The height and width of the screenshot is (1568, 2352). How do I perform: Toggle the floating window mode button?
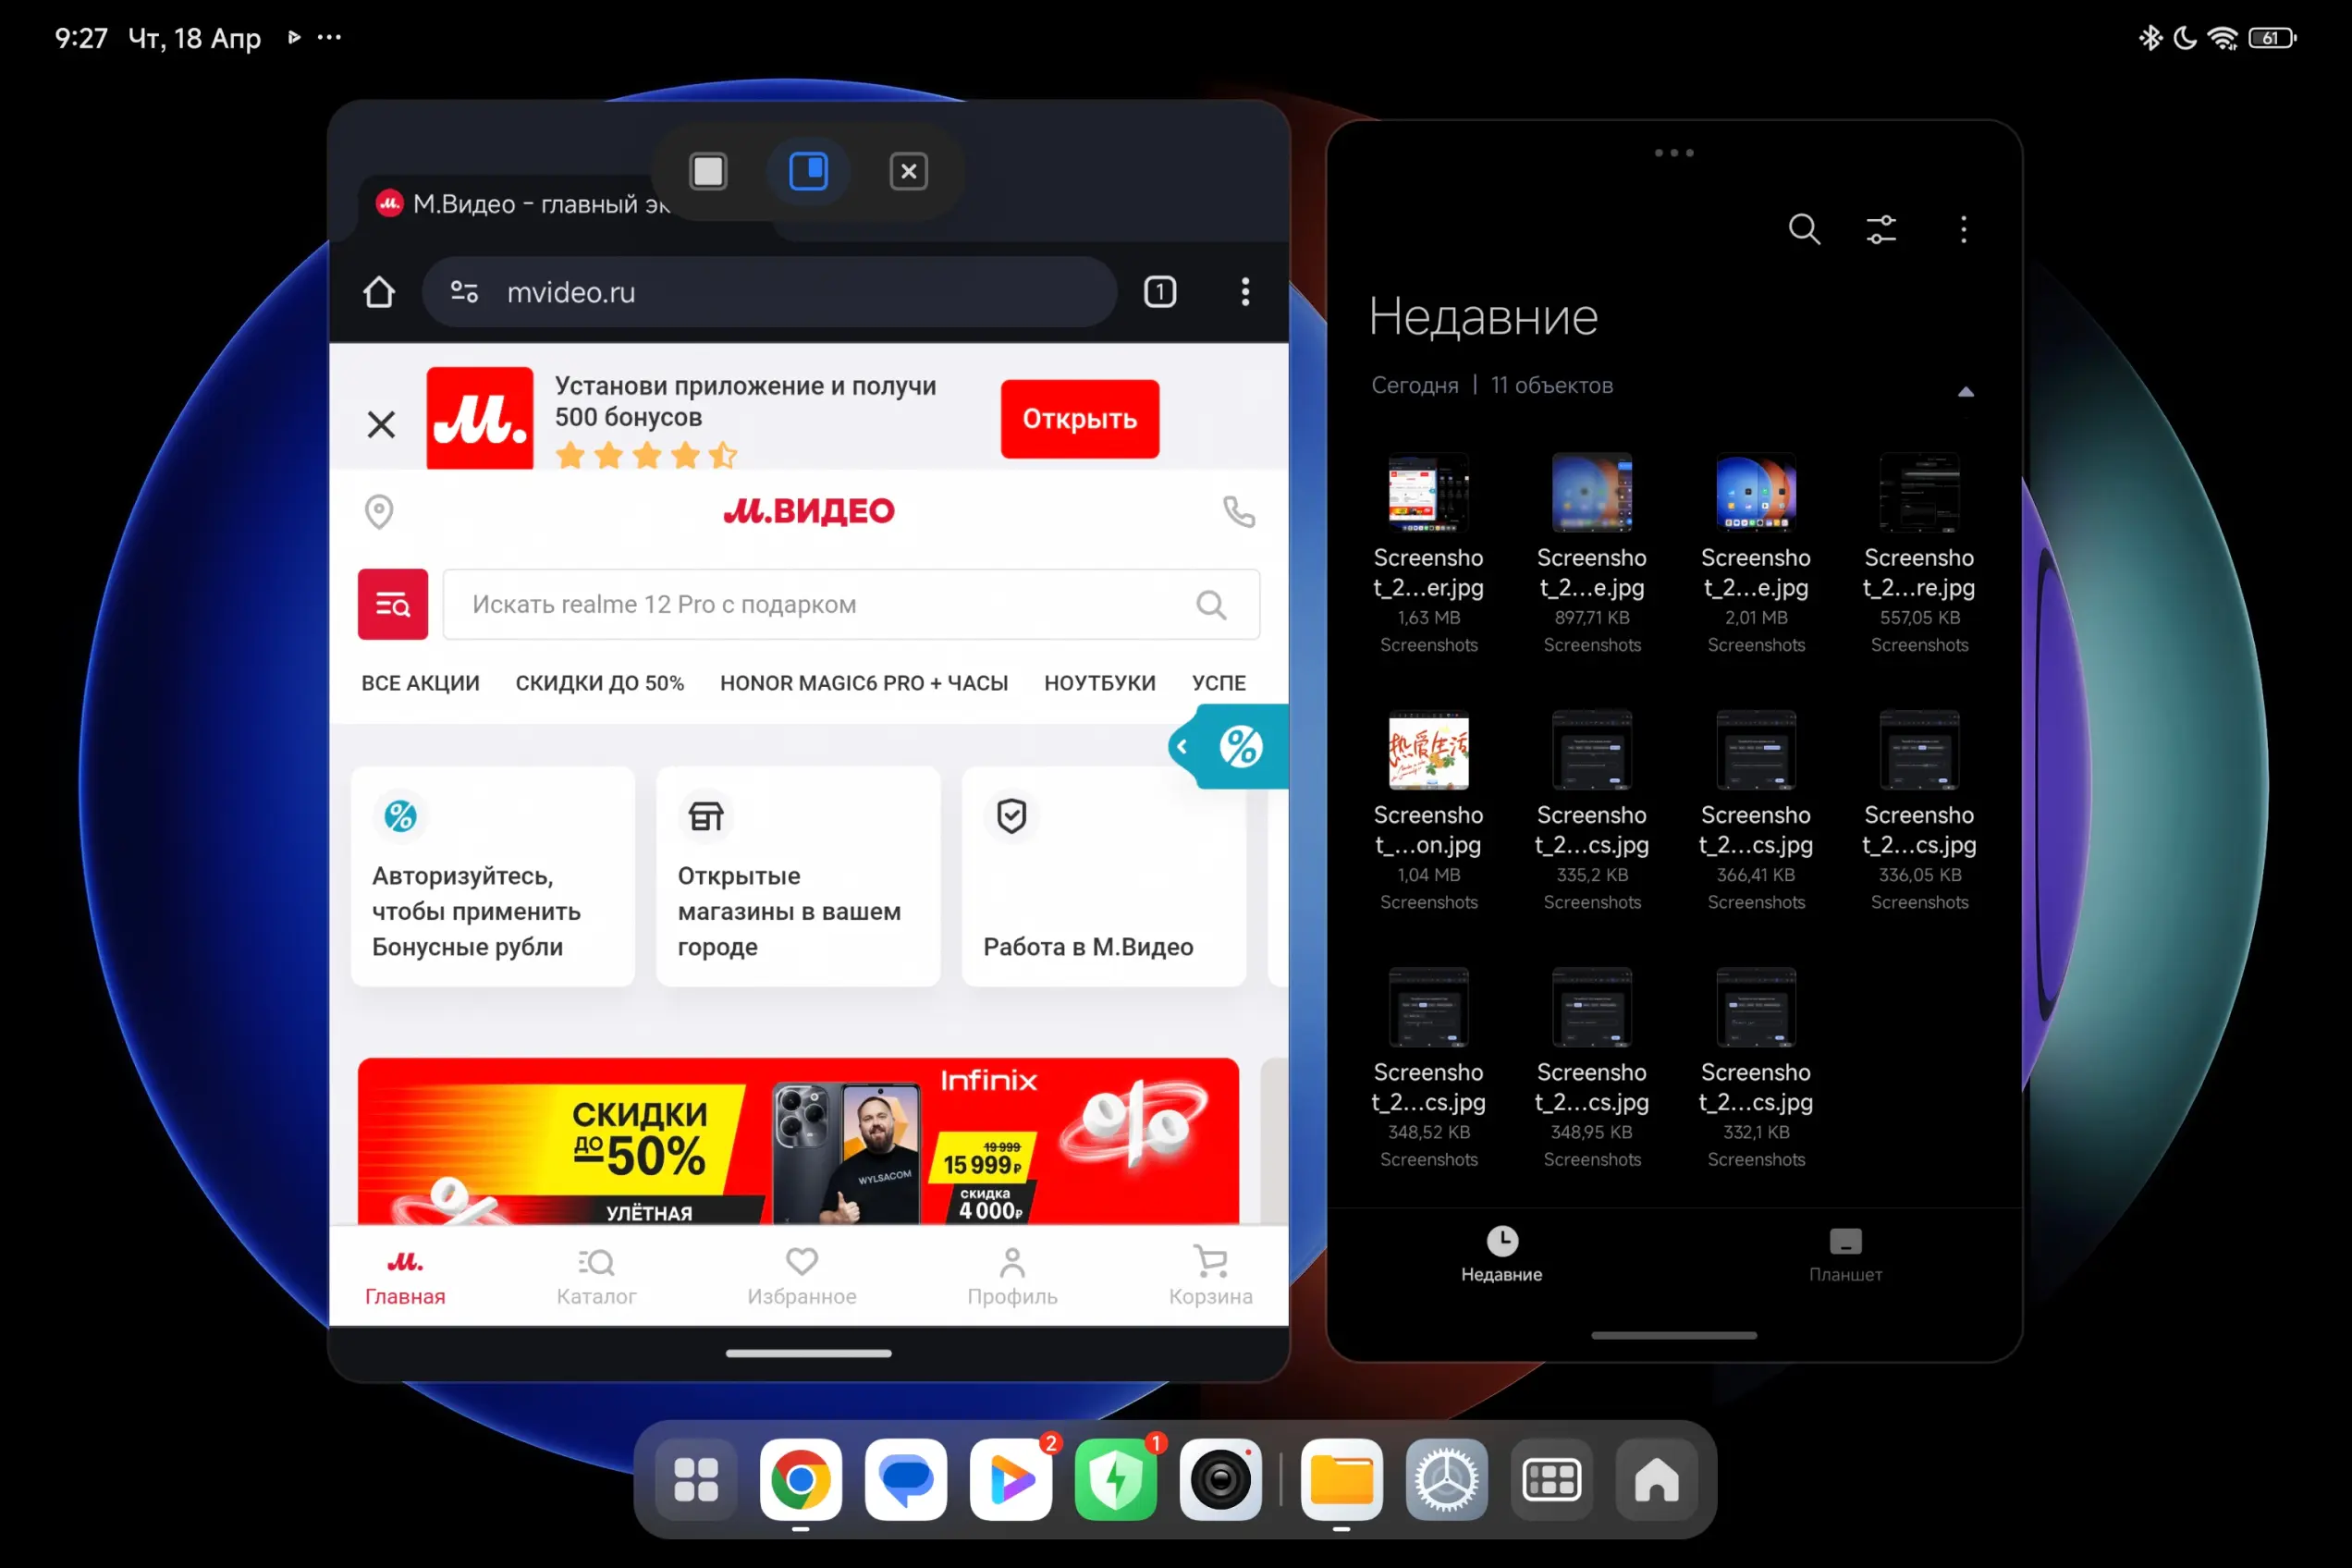808,171
